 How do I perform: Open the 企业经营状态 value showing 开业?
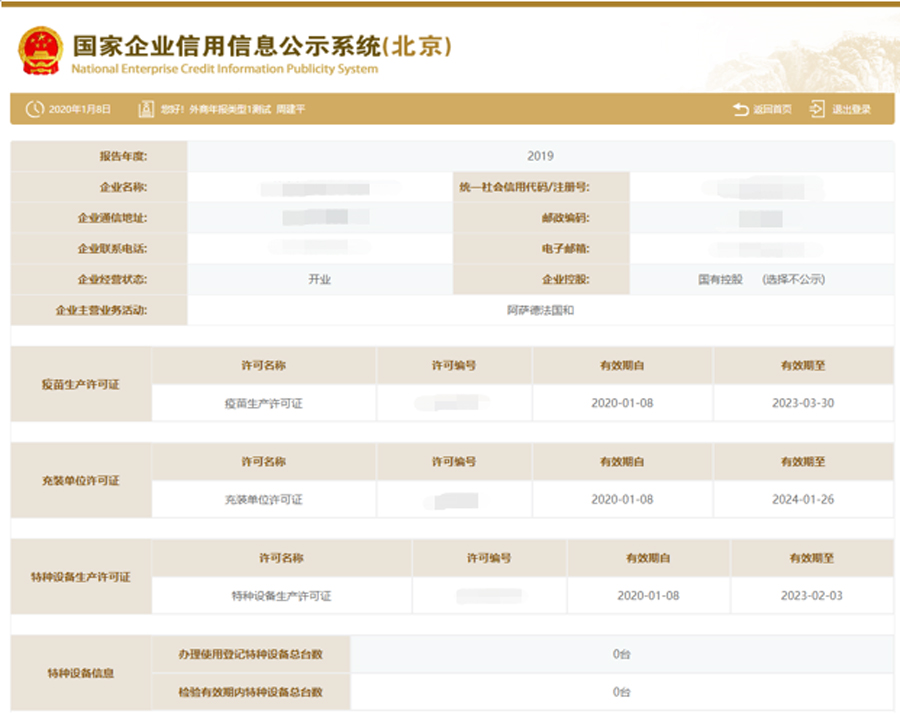coord(320,280)
